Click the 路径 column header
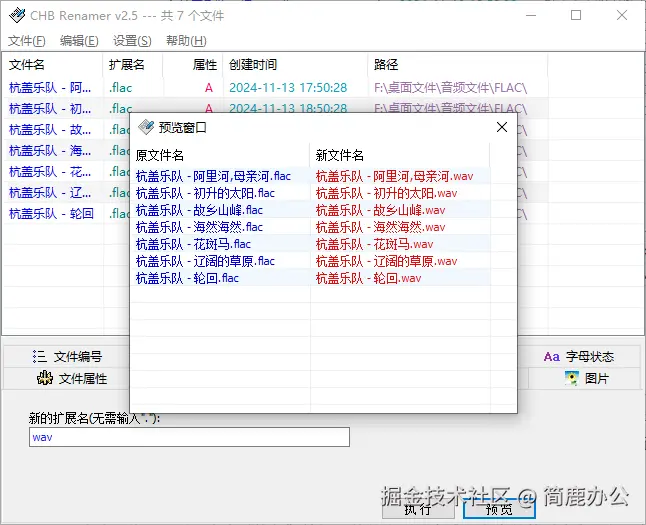 (457, 65)
